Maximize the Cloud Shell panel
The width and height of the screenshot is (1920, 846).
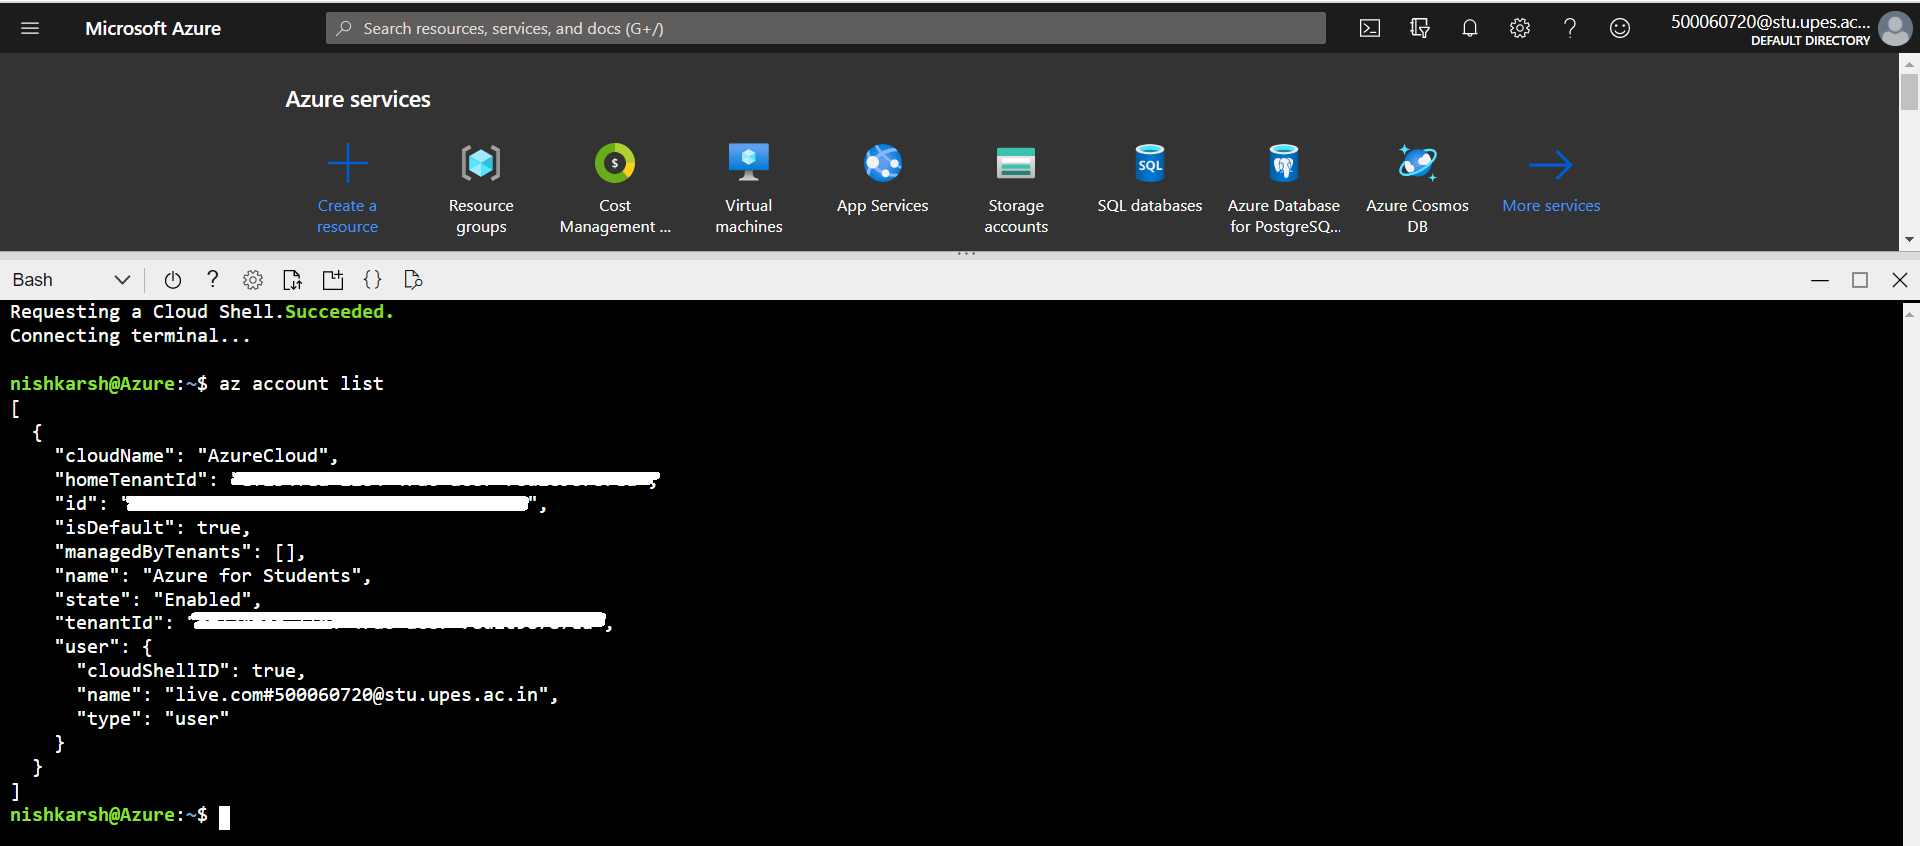tap(1860, 280)
